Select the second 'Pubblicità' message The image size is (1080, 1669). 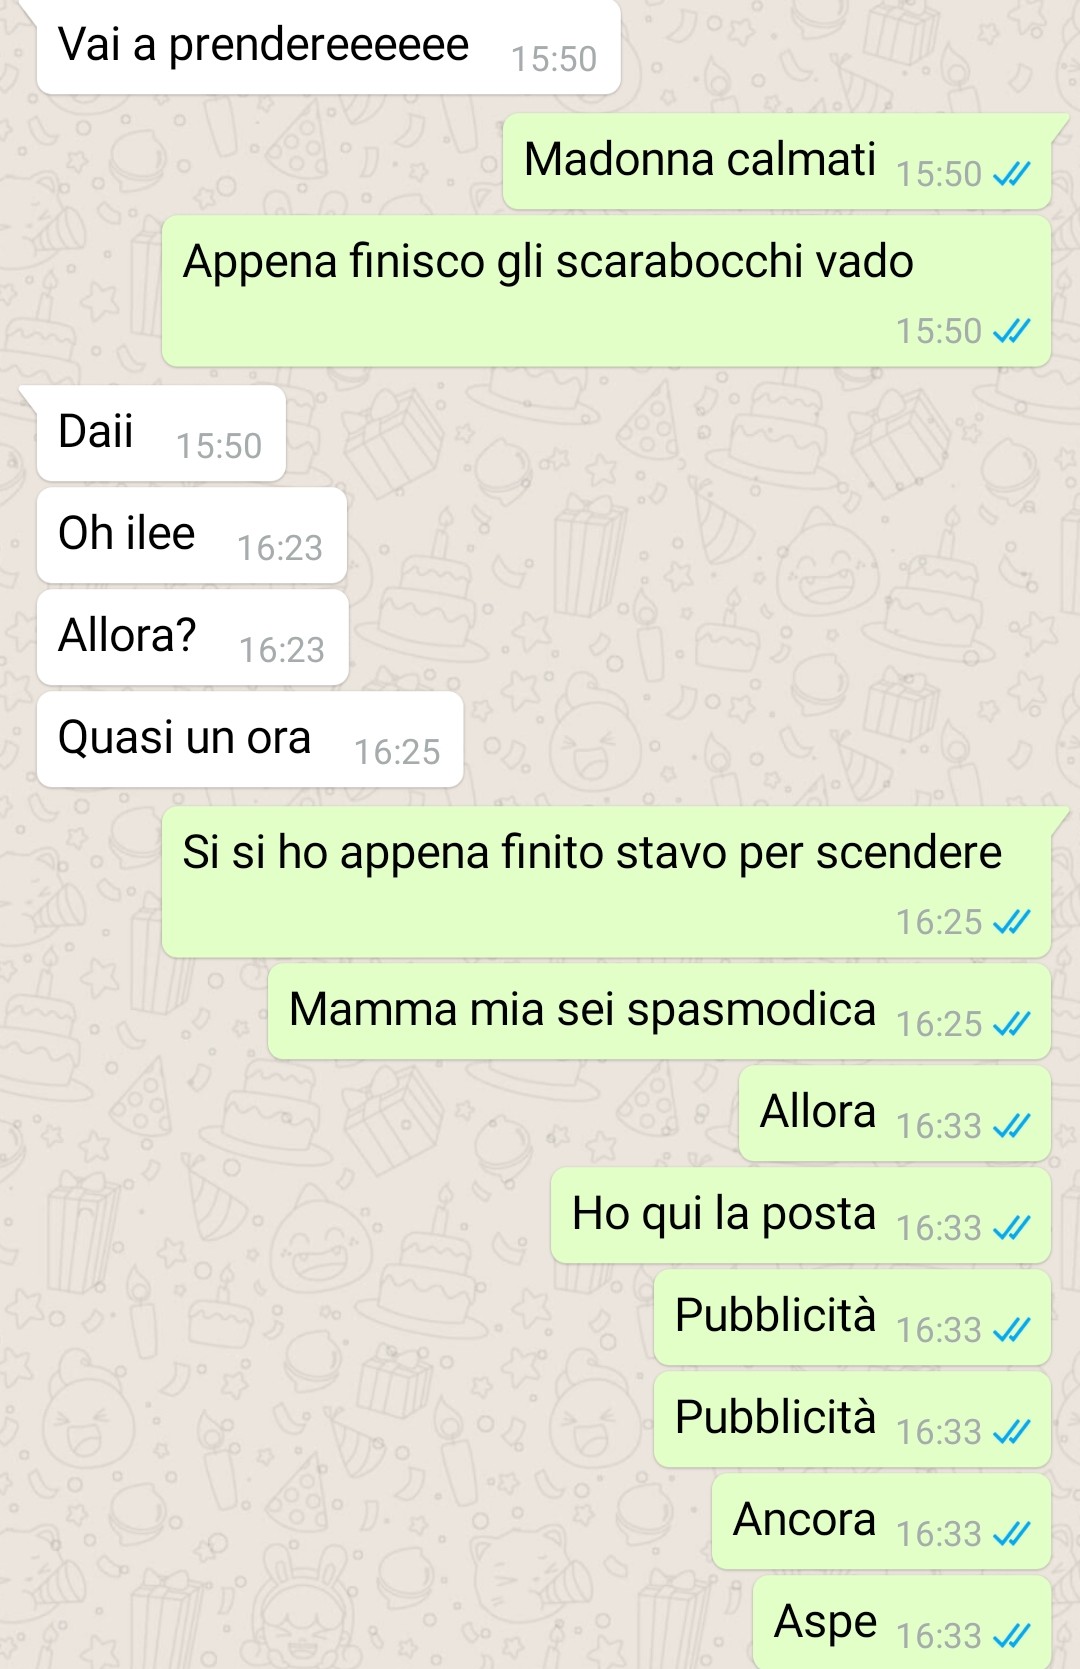click(x=852, y=1419)
